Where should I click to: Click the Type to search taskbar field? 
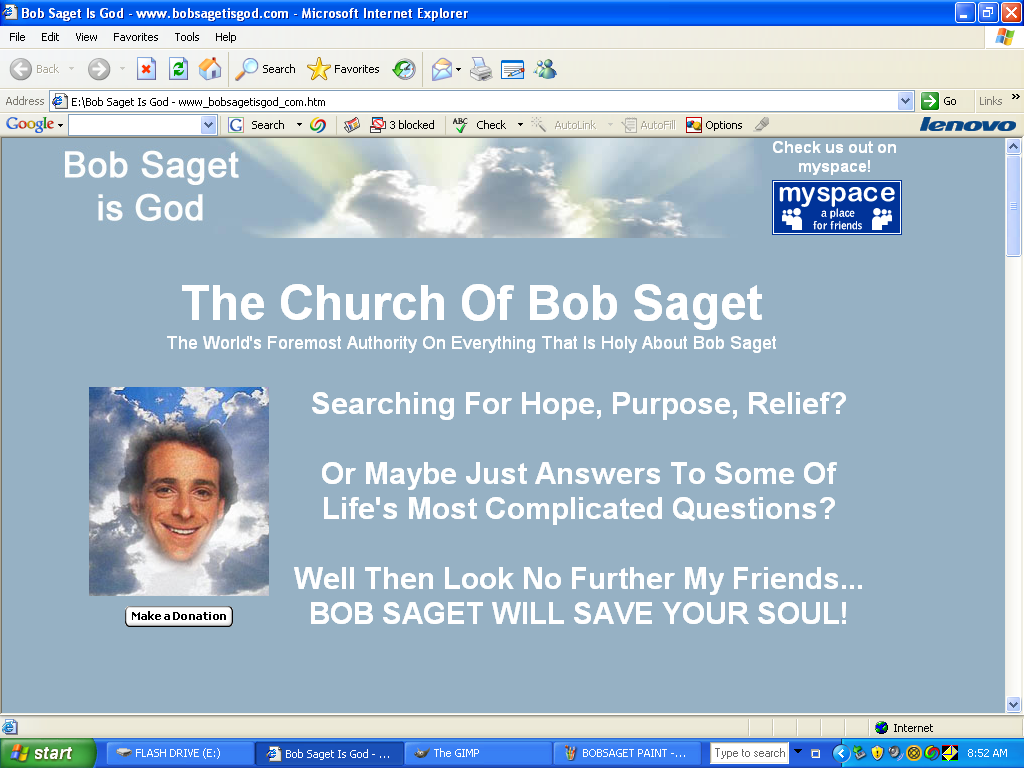click(750, 753)
